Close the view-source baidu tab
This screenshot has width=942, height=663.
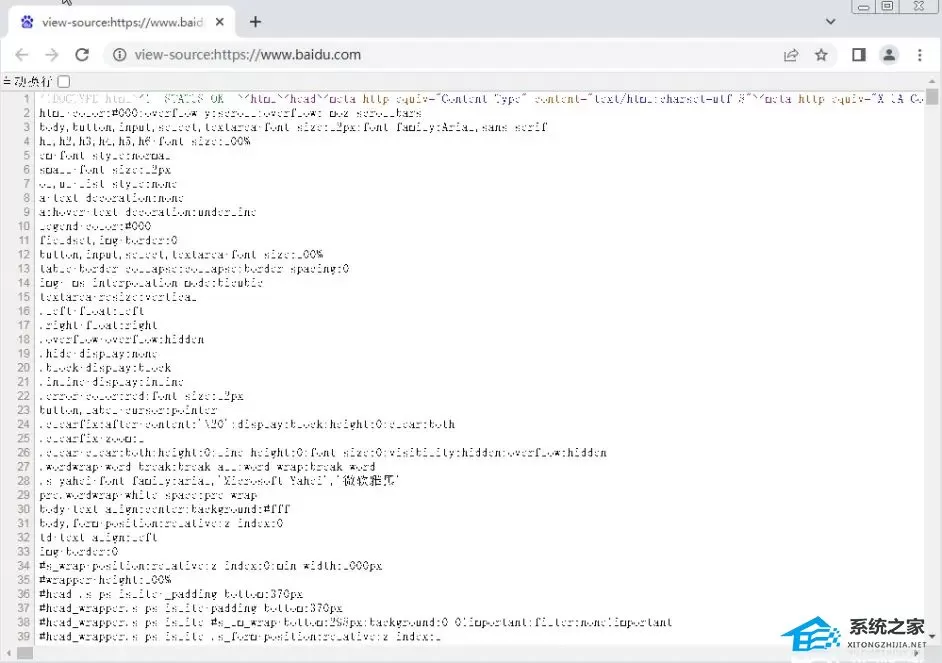click(220, 22)
